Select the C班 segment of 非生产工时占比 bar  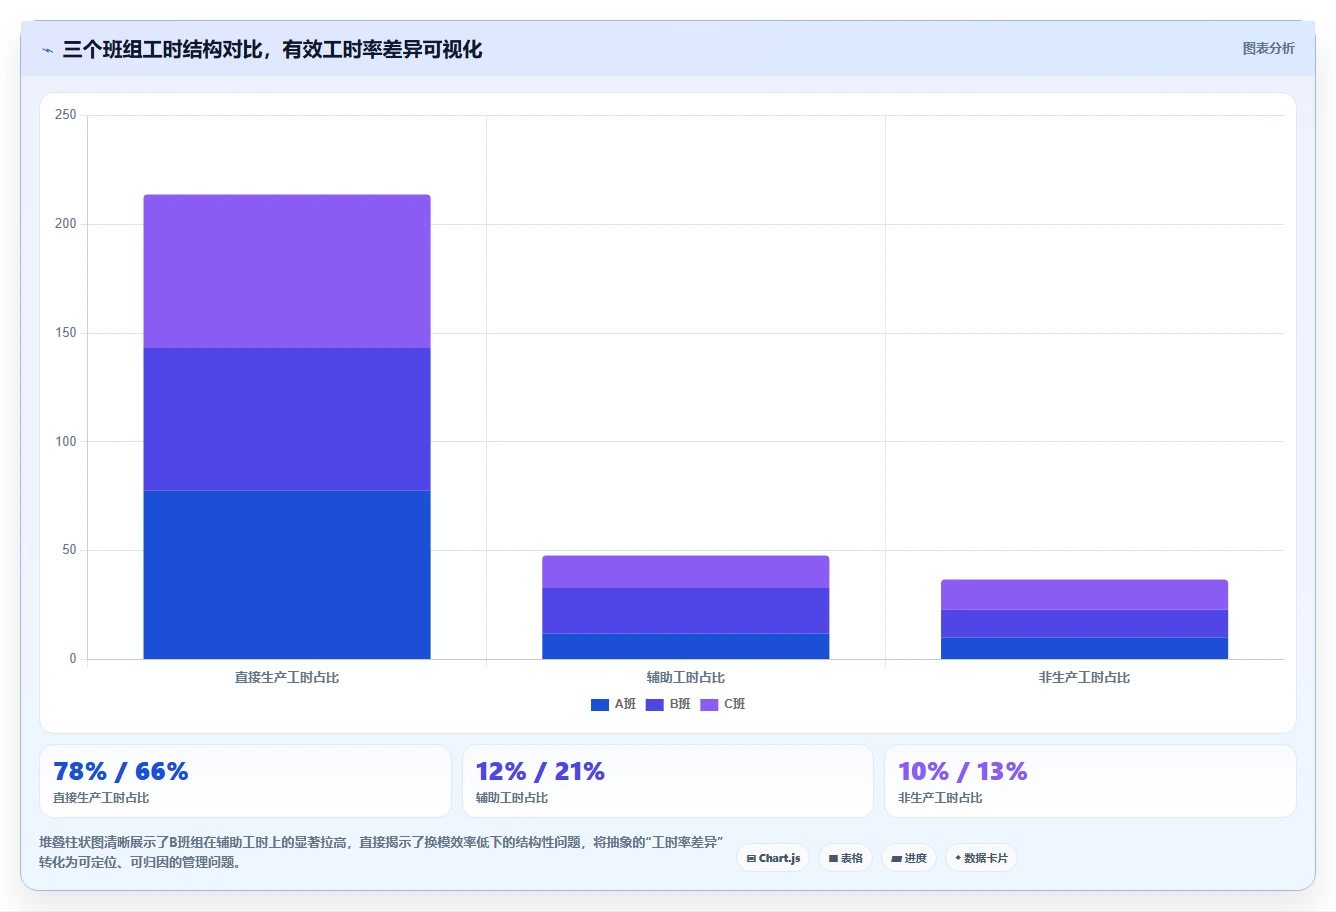point(1084,595)
